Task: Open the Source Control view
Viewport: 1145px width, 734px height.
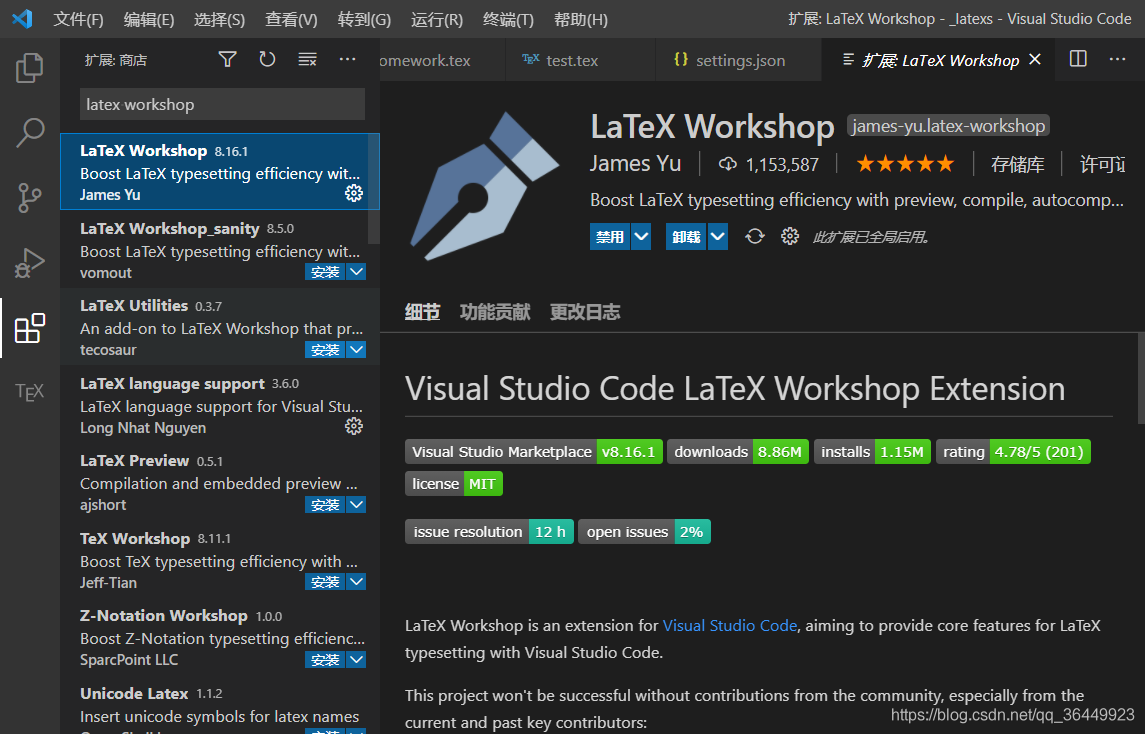Action: pyautogui.click(x=29, y=197)
